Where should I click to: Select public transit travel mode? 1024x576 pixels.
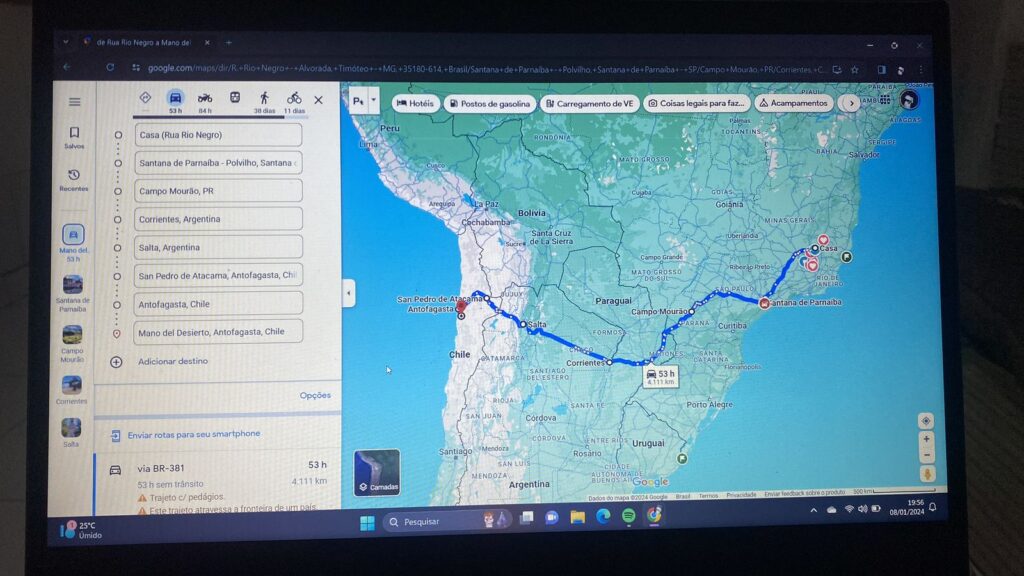[x=235, y=99]
